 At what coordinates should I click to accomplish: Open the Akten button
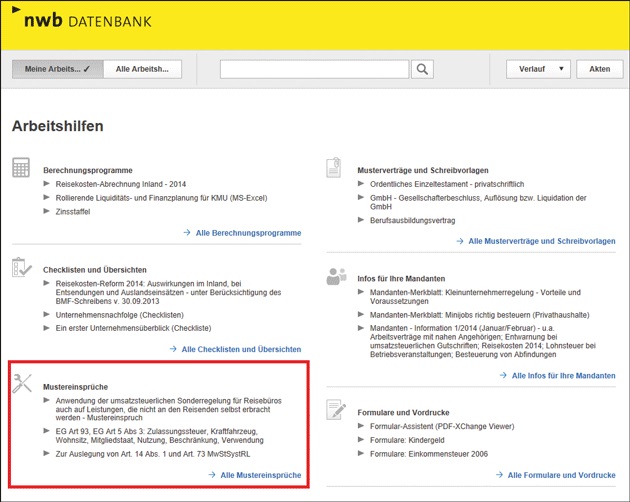[599, 69]
